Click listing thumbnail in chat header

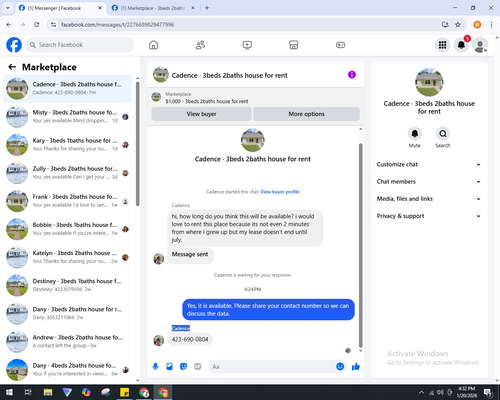pyautogui.click(x=161, y=75)
